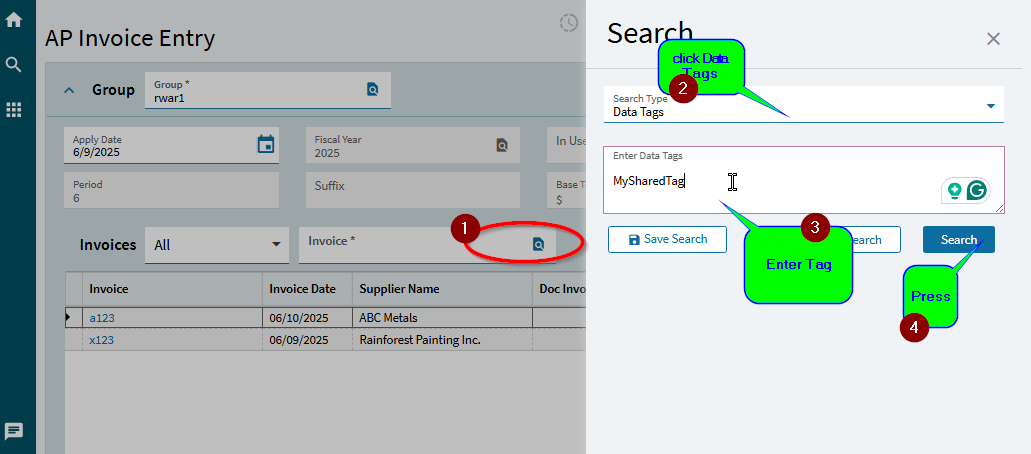The height and width of the screenshot is (454, 1031).
Task: Open invoice x123 link
Action: (x=102, y=340)
